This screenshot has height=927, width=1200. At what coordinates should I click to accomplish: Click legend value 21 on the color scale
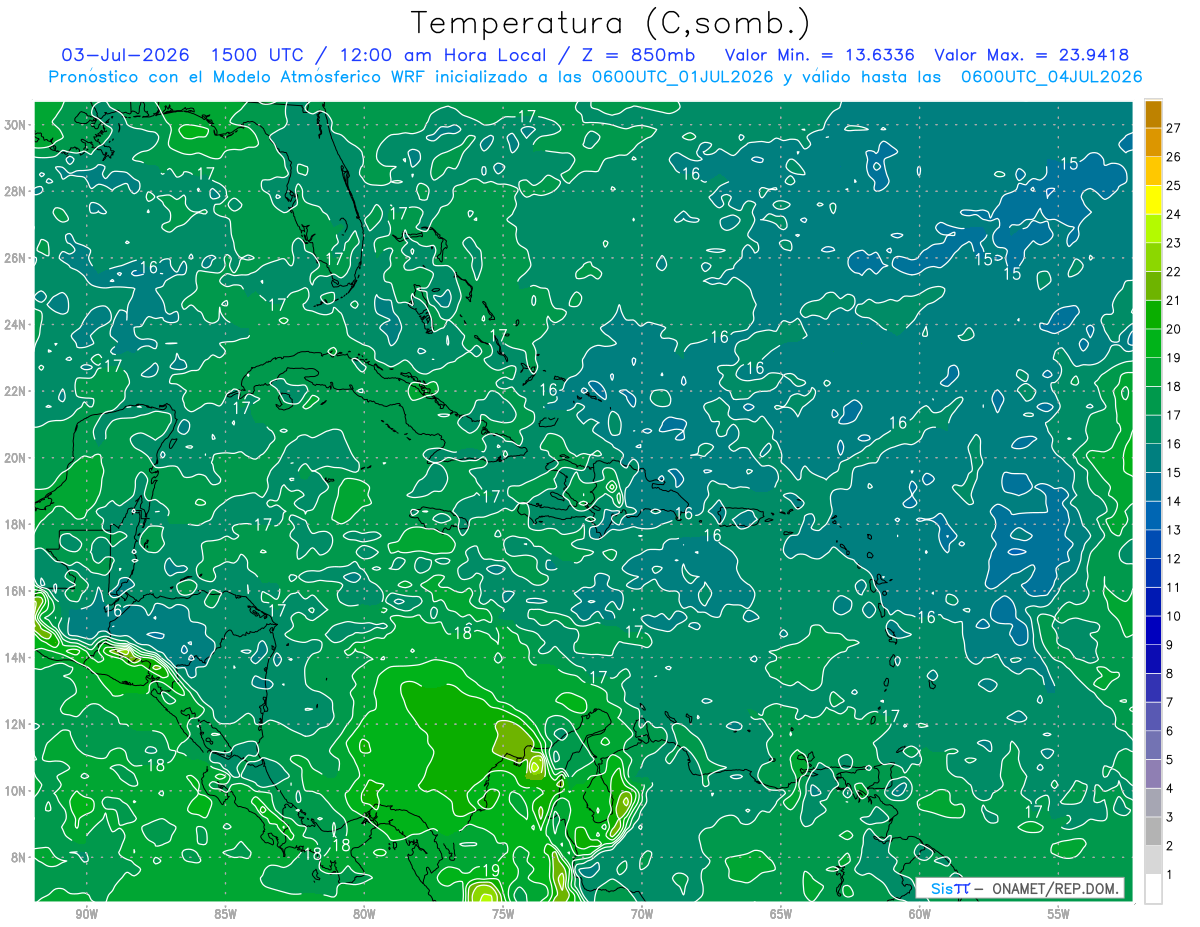point(1174,299)
